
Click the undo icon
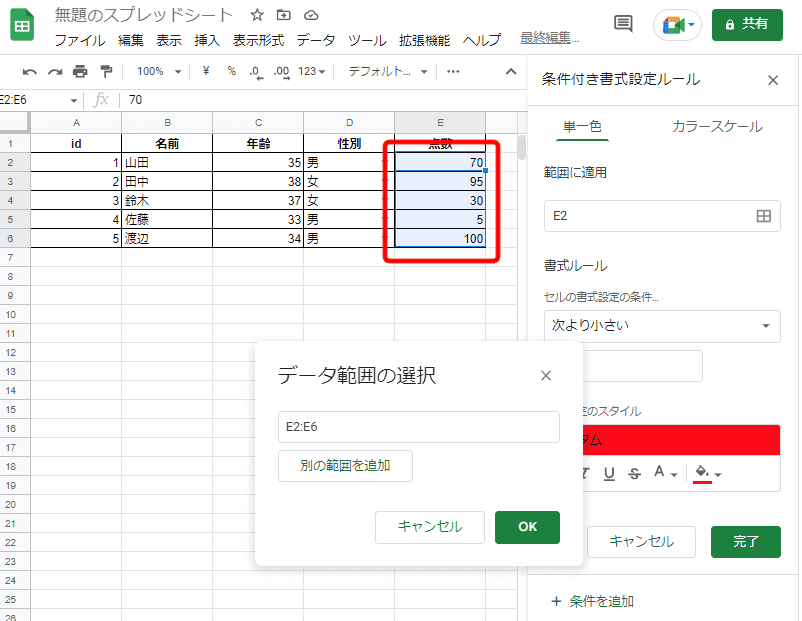pyautogui.click(x=30, y=71)
